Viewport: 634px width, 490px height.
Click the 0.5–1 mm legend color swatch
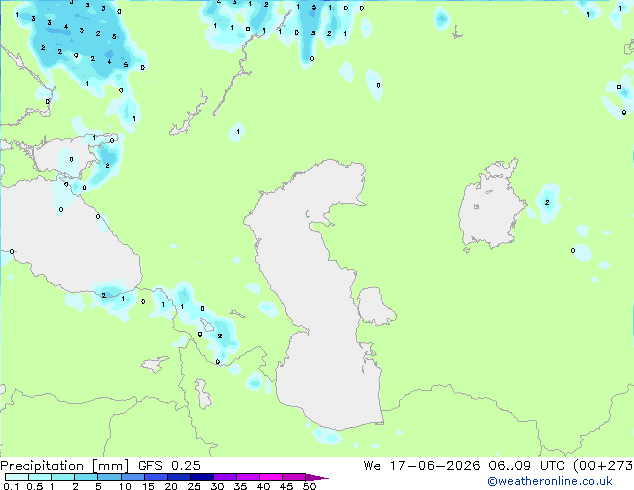(40, 477)
